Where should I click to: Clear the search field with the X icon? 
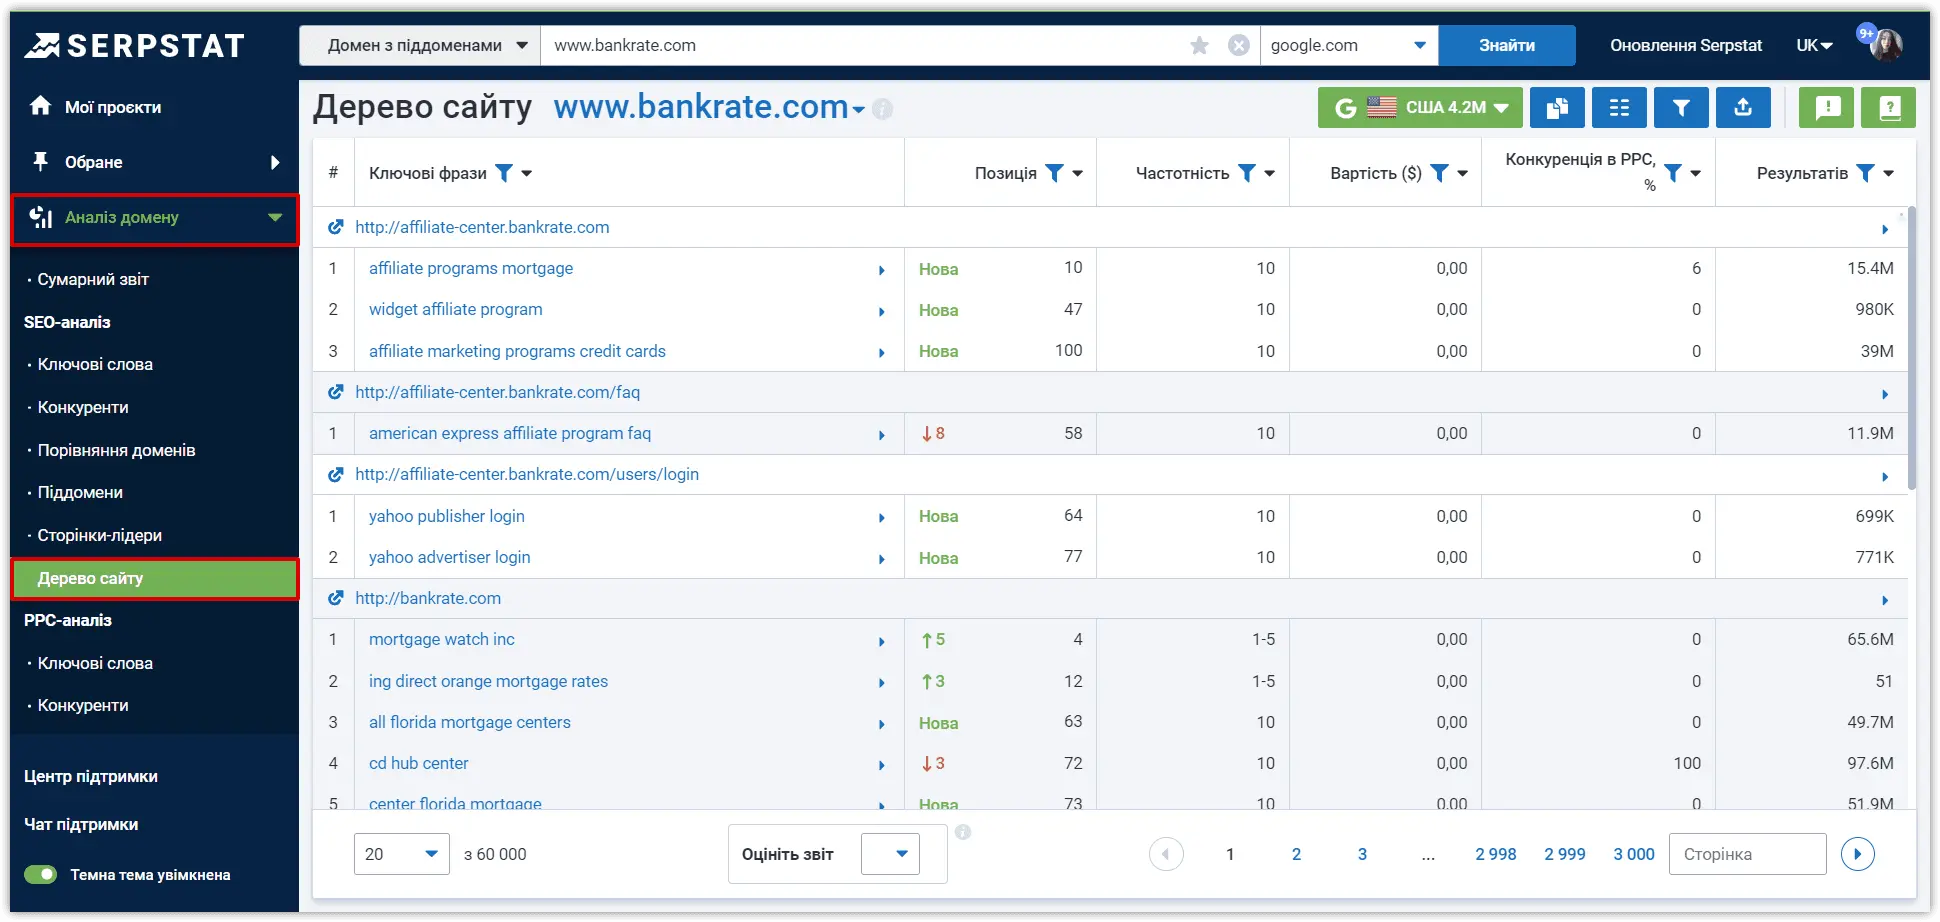1239,45
